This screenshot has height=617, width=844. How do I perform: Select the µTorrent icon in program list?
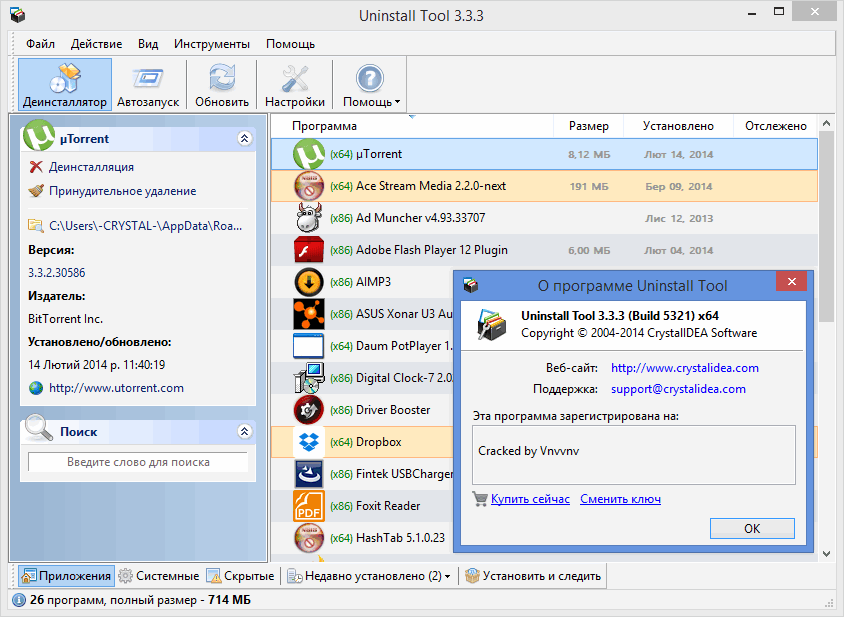[308, 154]
